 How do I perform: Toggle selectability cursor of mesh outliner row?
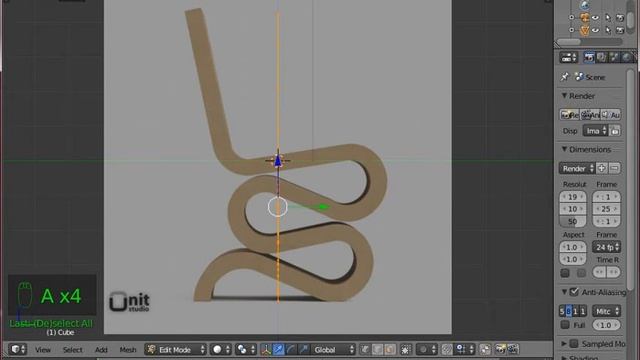(608, 30)
